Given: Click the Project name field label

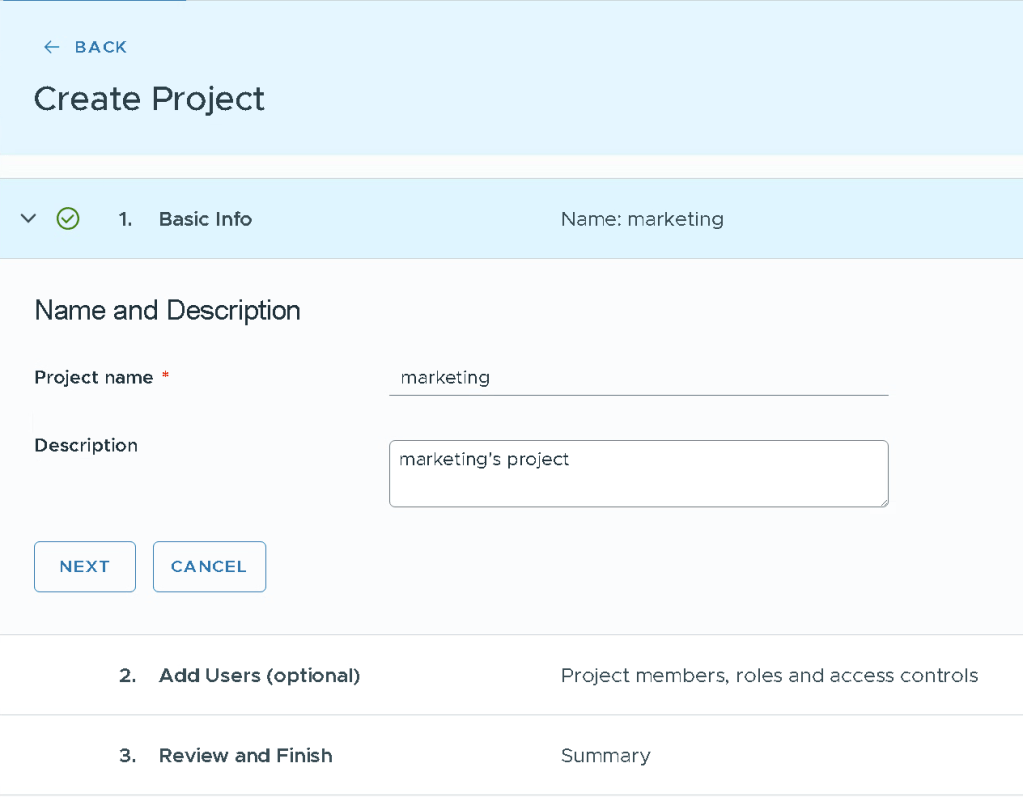Looking at the screenshot, I should click(94, 377).
